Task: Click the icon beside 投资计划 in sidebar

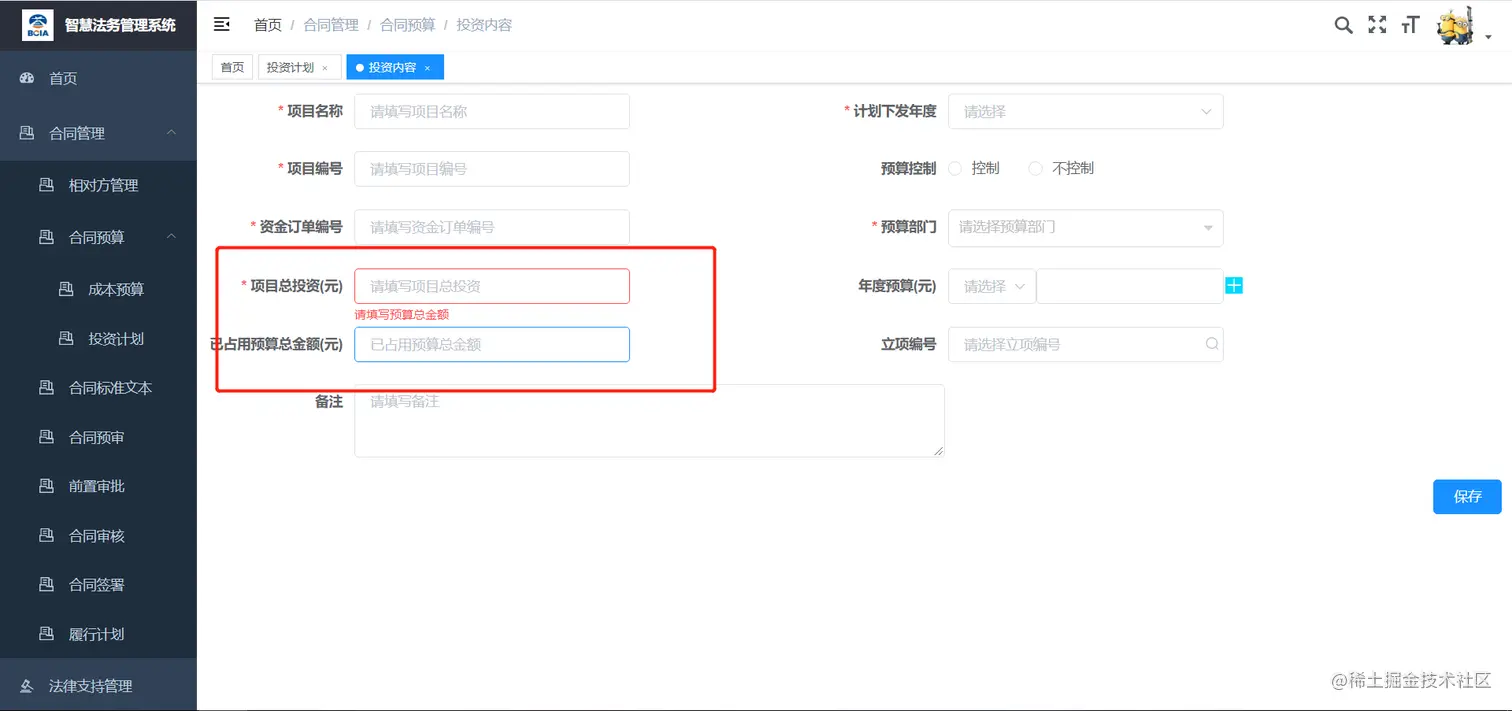Action: pyautogui.click(x=66, y=339)
